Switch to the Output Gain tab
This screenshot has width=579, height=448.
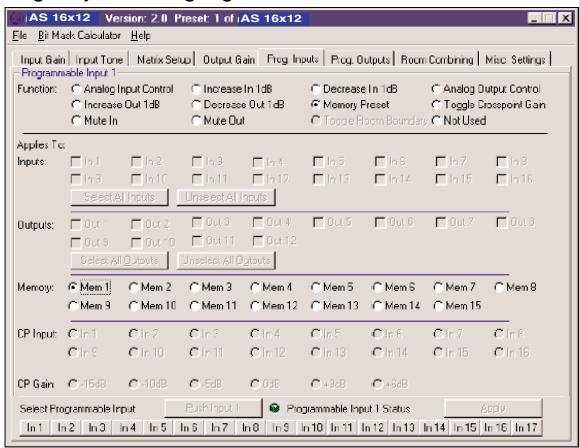pos(229,59)
